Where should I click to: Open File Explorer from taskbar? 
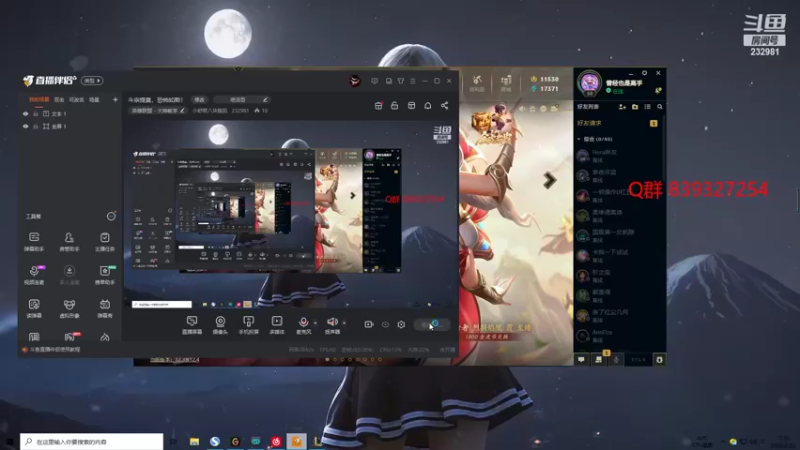coord(194,441)
